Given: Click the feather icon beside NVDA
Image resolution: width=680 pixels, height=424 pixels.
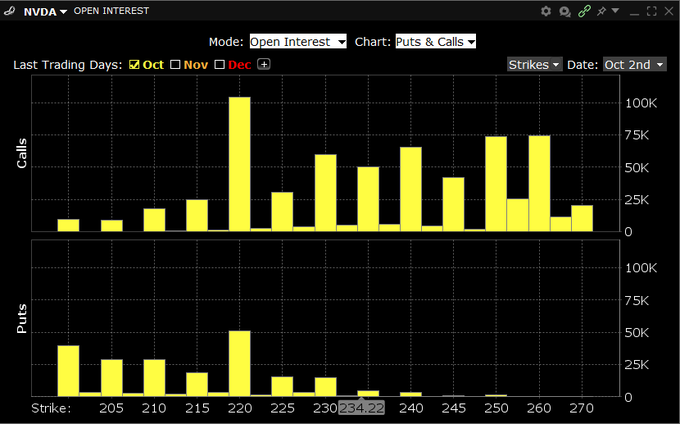Looking at the screenshot, I should point(10,11).
